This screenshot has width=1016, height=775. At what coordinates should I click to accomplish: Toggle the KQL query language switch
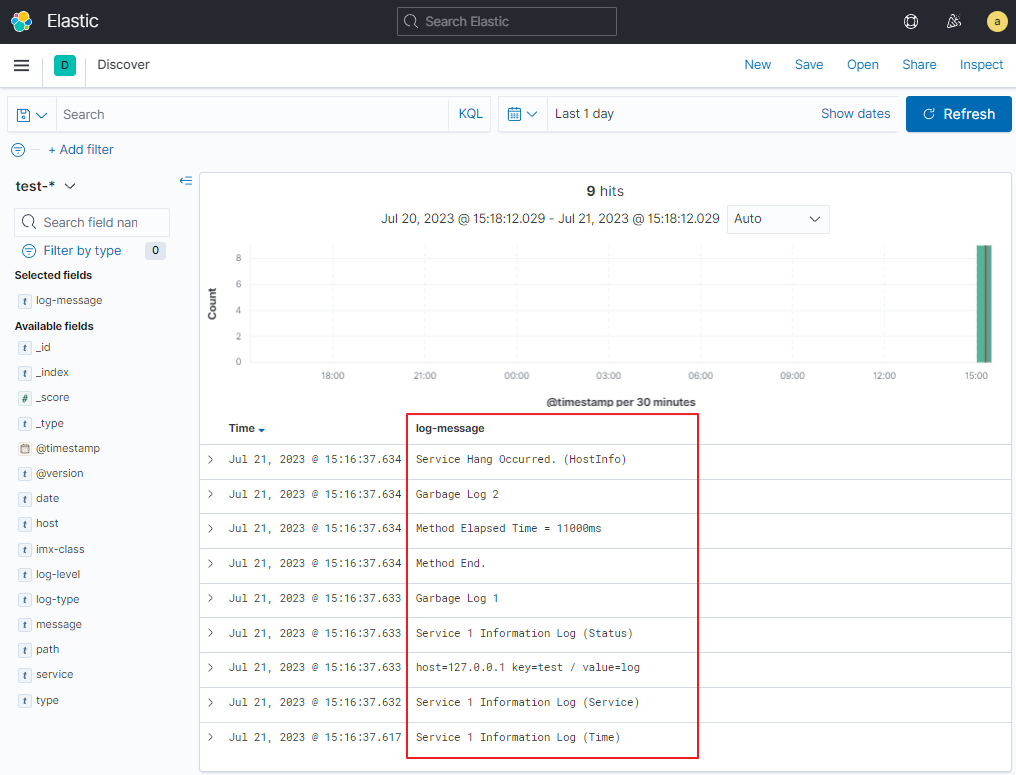[470, 114]
